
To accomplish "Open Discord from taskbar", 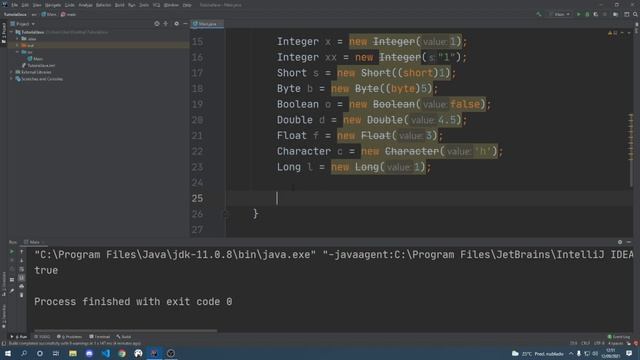I will [x=89, y=353].
